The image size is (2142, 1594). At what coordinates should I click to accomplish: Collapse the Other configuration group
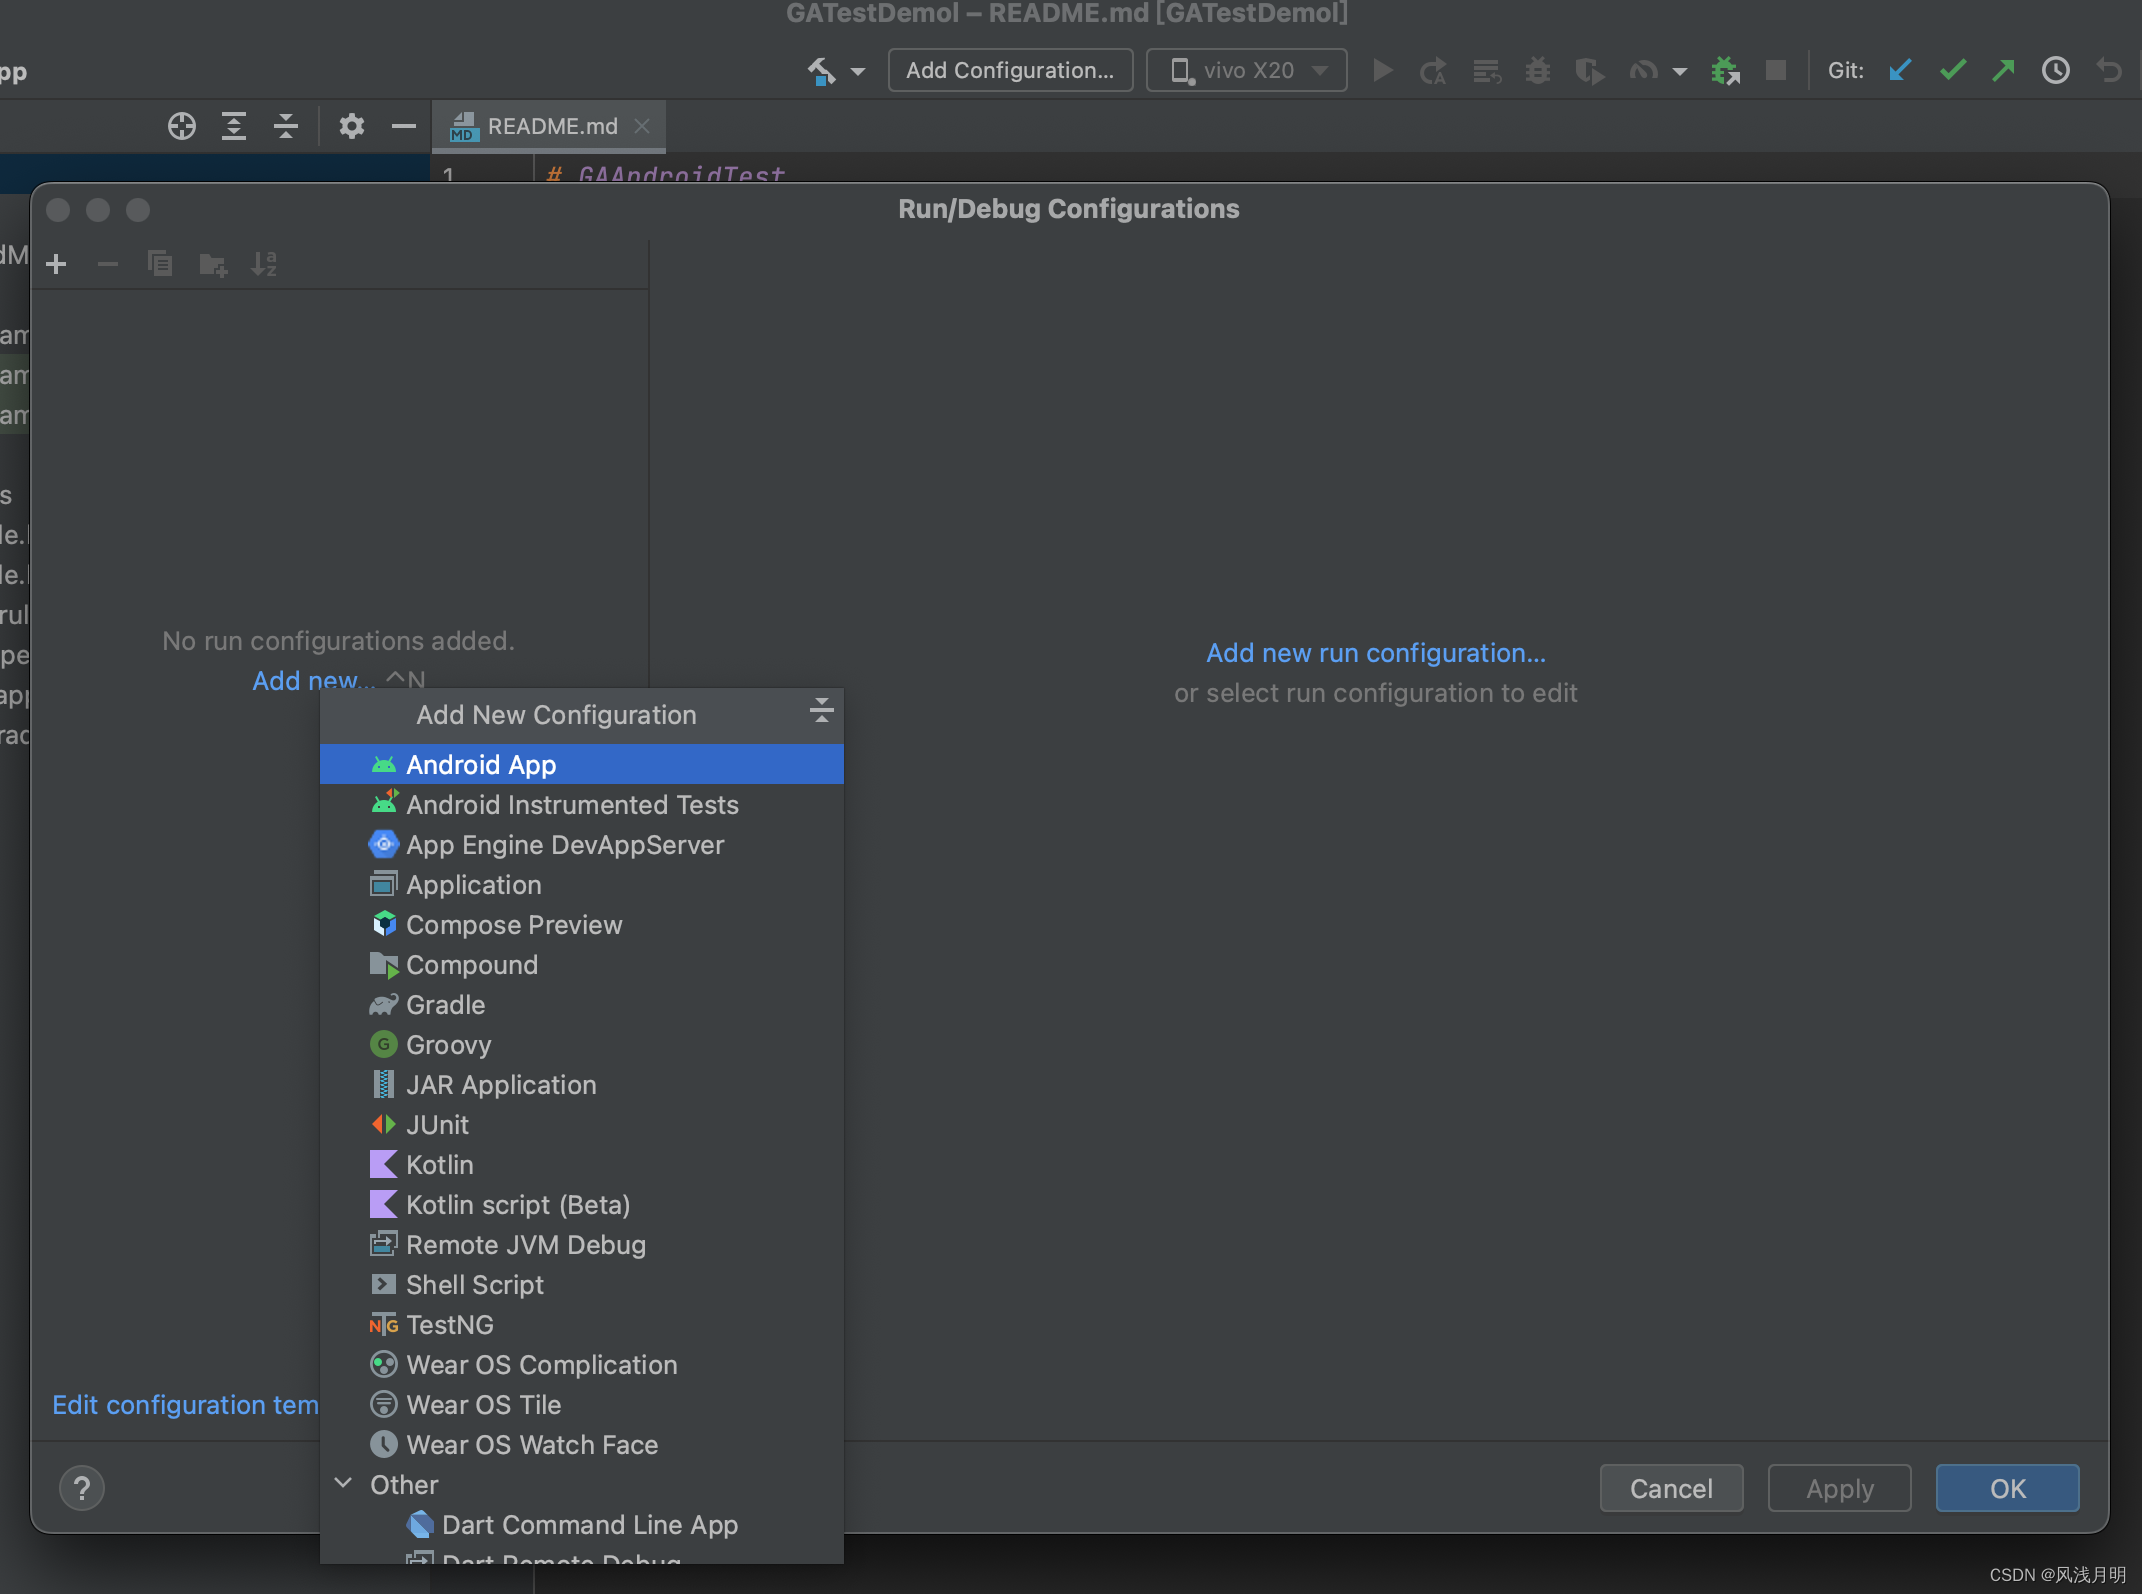coord(343,1484)
